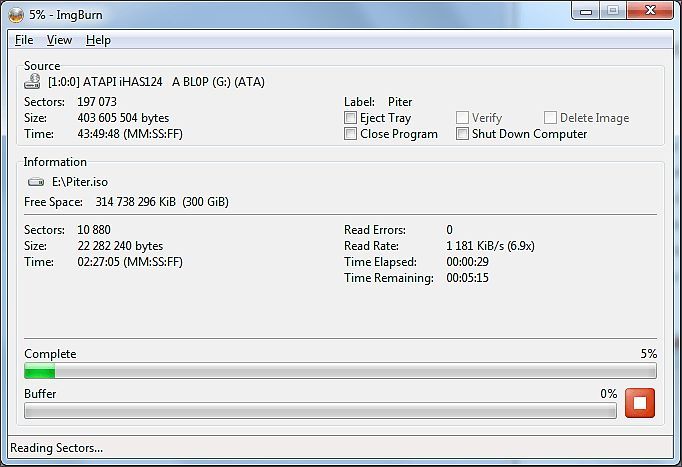The width and height of the screenshot is (682, 467).
Task: Click the 0% buffer percentage
Action: click(x=608, y=394)
